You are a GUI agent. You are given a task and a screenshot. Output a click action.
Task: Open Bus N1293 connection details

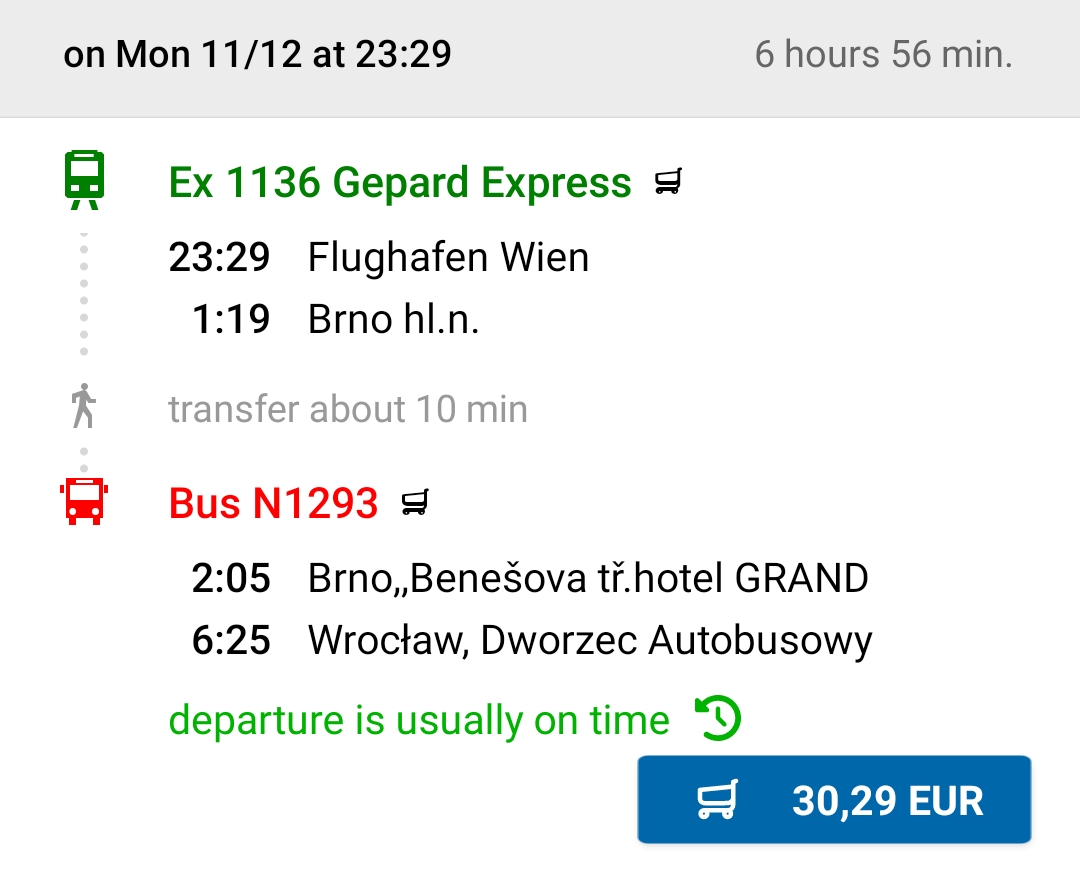tap(273, 503)
